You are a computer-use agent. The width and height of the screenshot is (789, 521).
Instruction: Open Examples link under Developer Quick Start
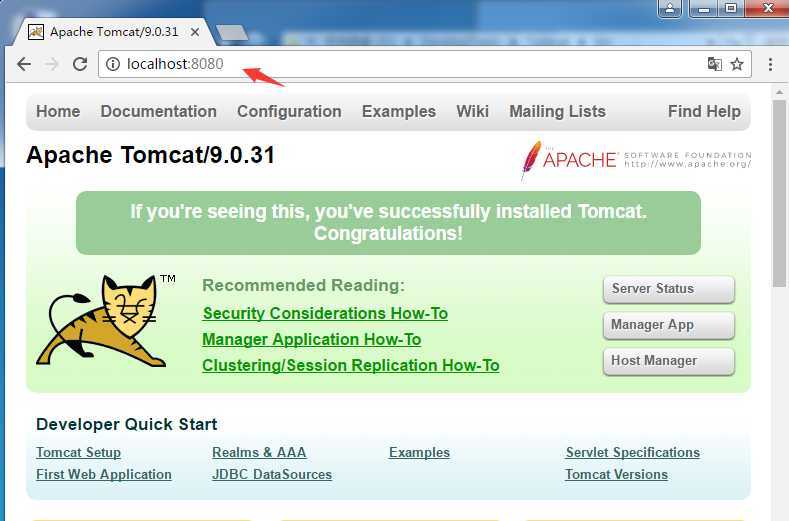point(419,453)
